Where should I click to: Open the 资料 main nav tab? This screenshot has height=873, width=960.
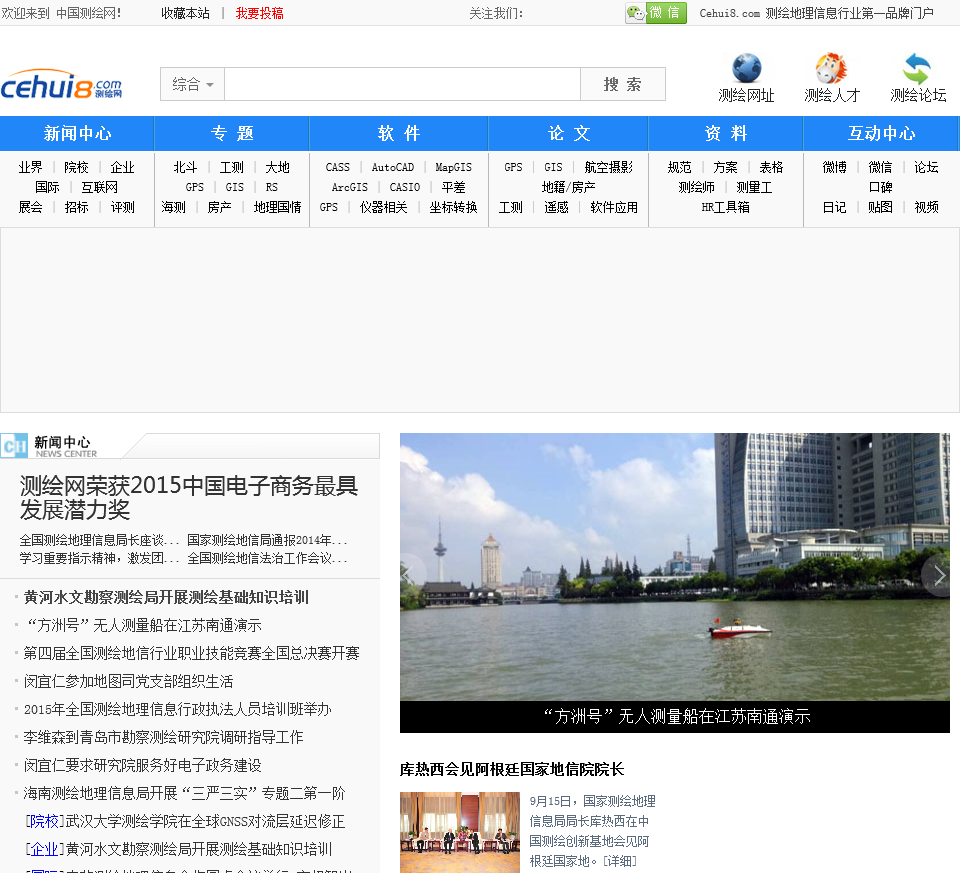tap(726, 133)
